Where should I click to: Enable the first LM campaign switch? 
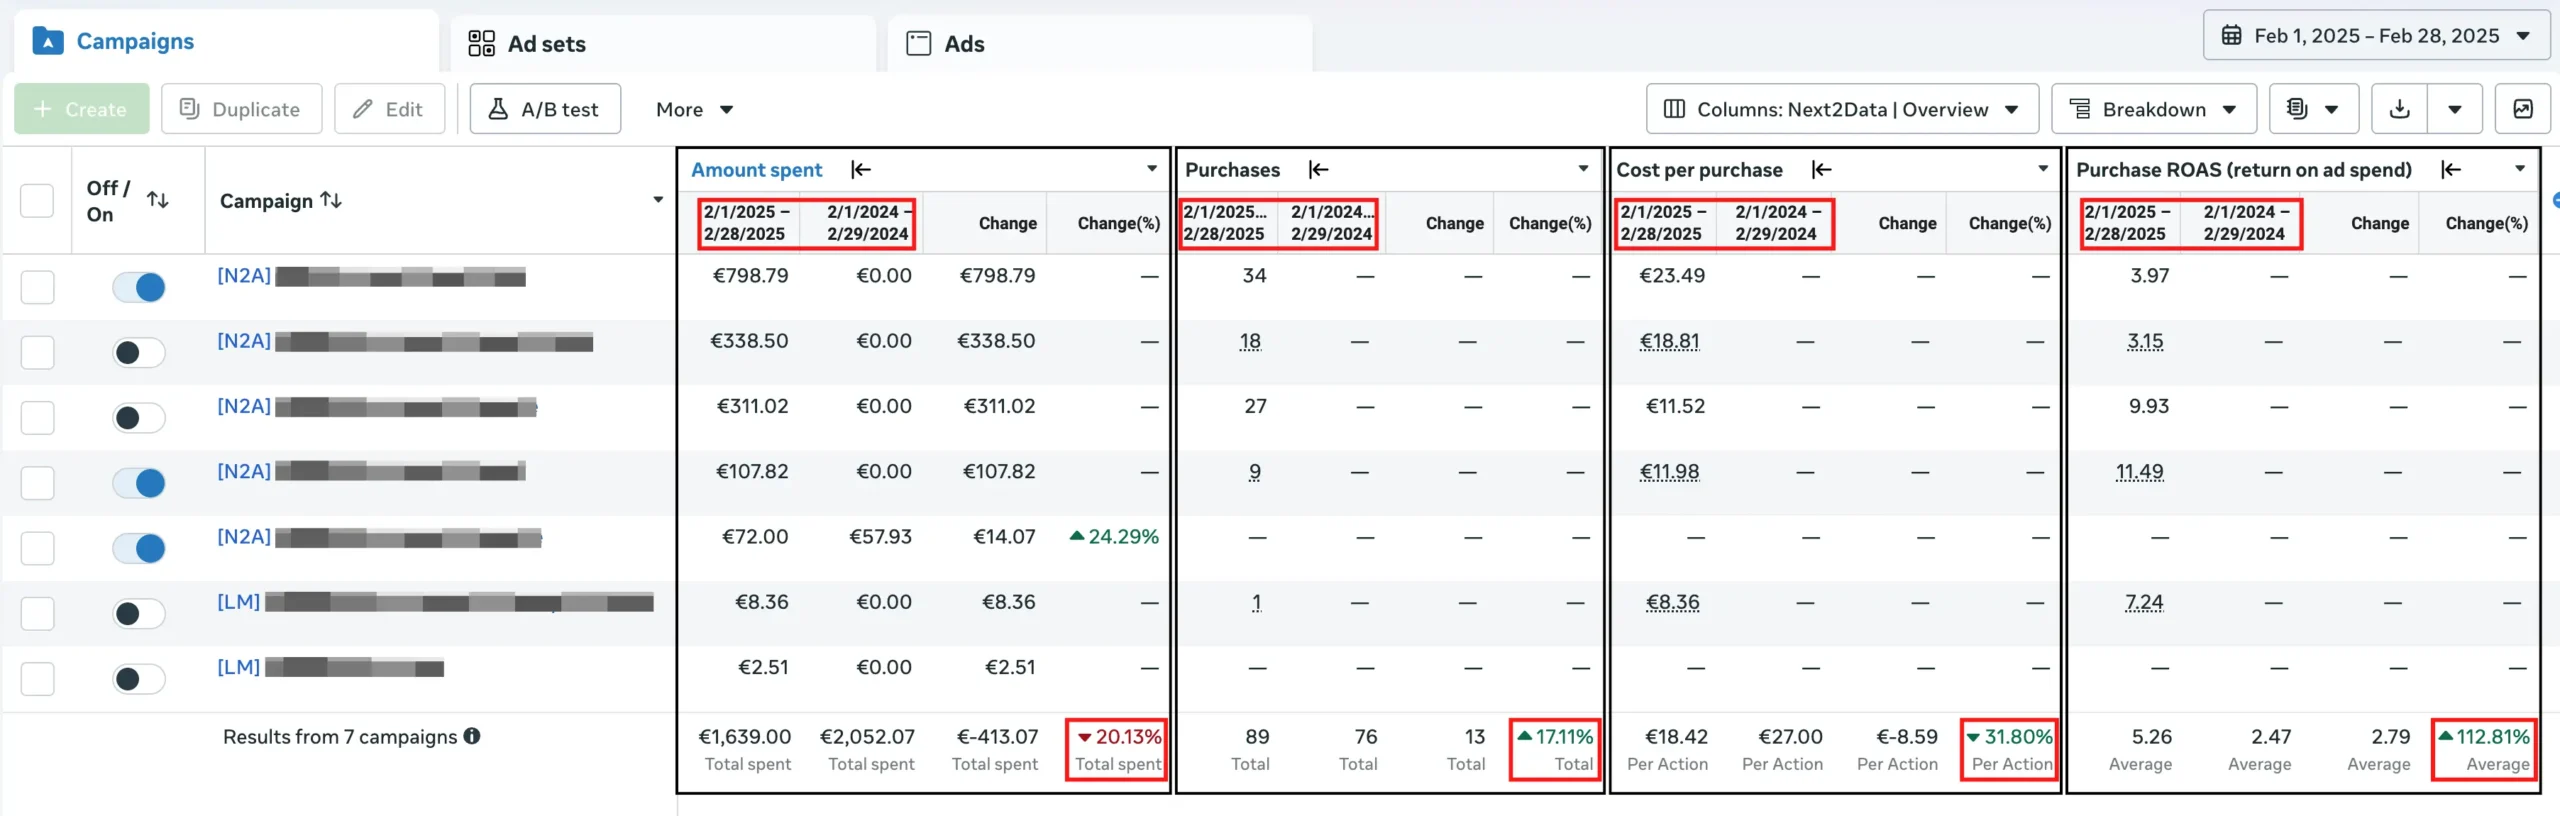139,613
